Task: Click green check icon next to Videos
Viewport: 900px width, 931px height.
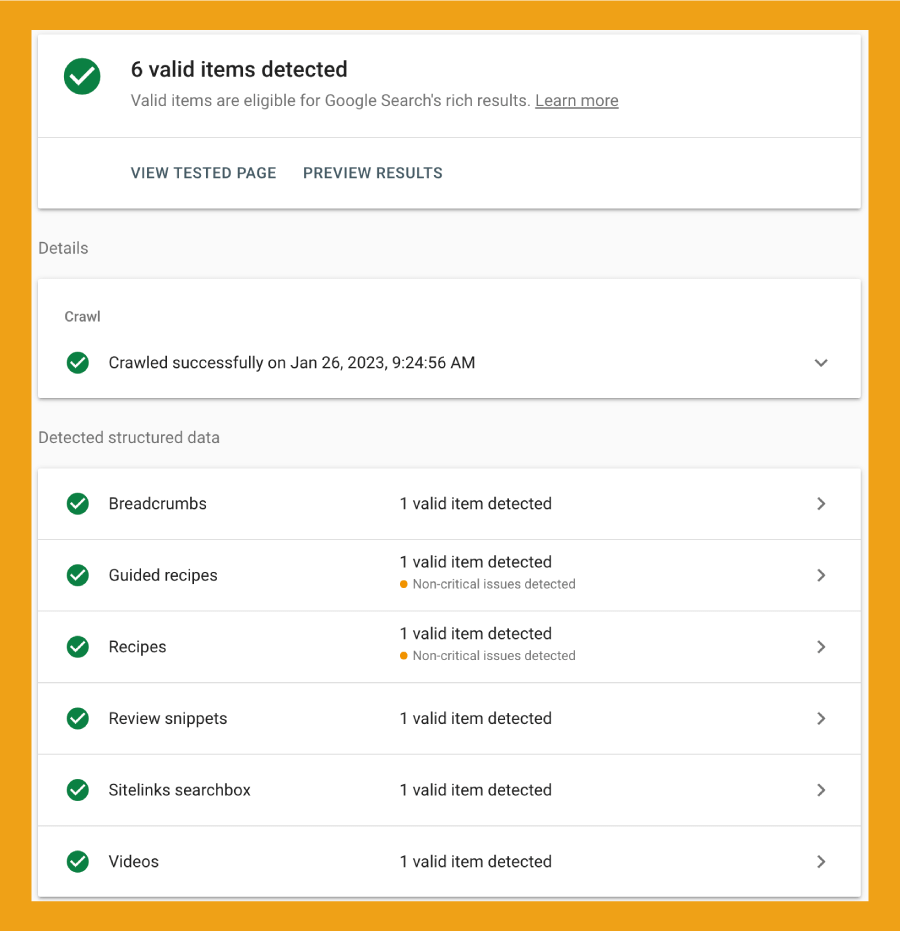Action: pyautogui.click(x=78, y=861)
